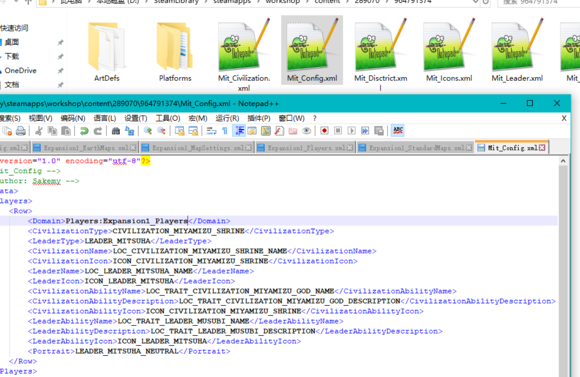Image resolution: width=580 pixels, height=377 pixels.
Task: Open the 运行(R) menu
Action: point(227,118)
